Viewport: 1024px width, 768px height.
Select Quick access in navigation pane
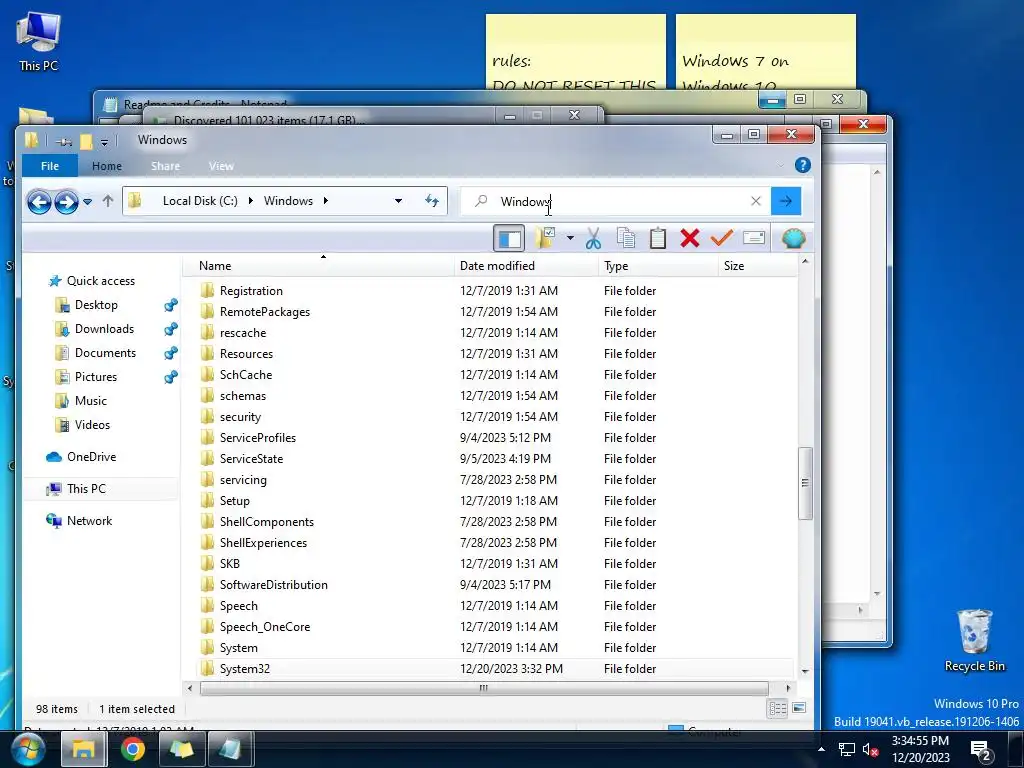[x=101, y=281]
